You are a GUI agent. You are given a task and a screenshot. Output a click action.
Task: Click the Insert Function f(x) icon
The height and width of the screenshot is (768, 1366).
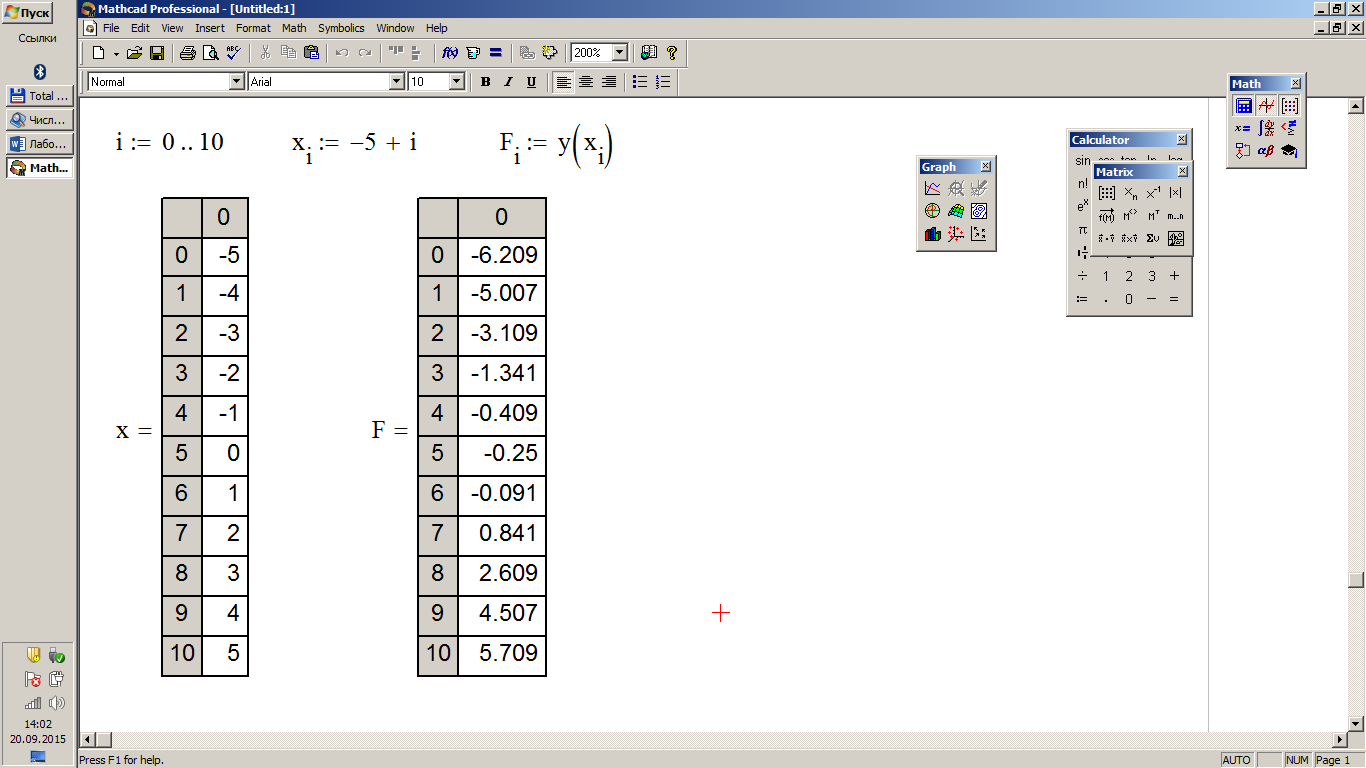point(450,53)
